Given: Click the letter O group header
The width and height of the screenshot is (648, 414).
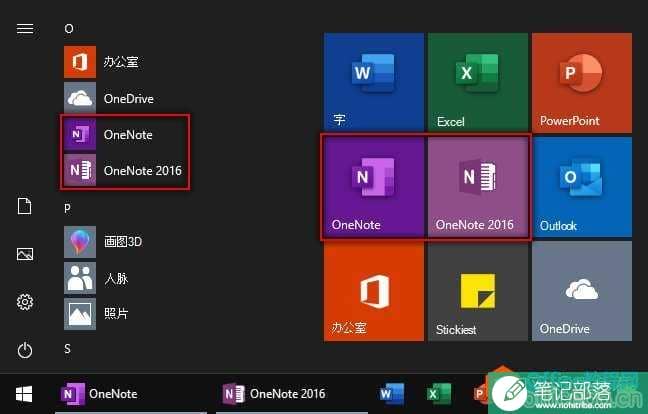Looking at the screenshot, I should [69, 29].
